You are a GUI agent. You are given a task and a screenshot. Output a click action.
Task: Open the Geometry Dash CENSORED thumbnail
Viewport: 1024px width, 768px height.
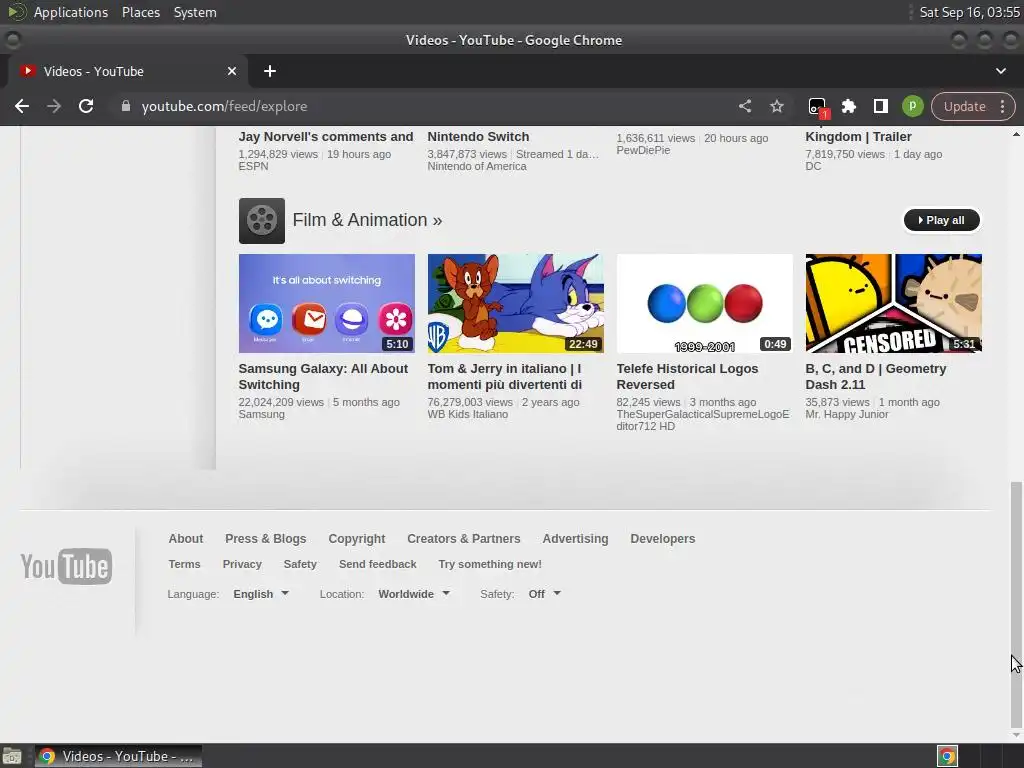[893, 303]
